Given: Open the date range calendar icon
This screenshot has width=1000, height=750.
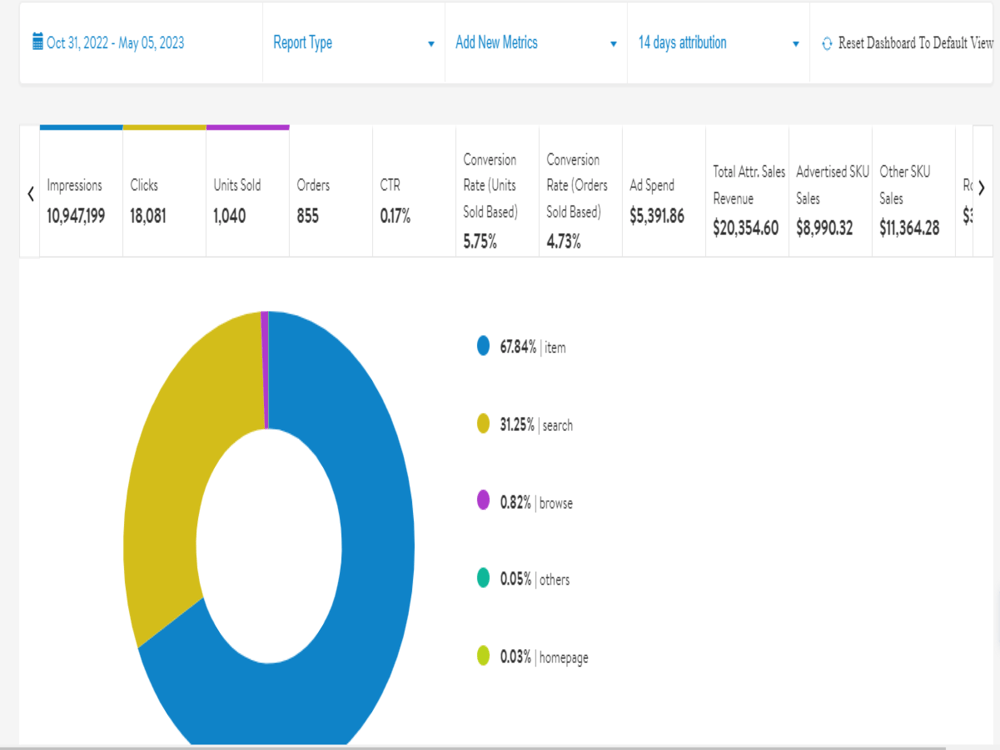Looking at the screenshot, I should coord(38,42).
